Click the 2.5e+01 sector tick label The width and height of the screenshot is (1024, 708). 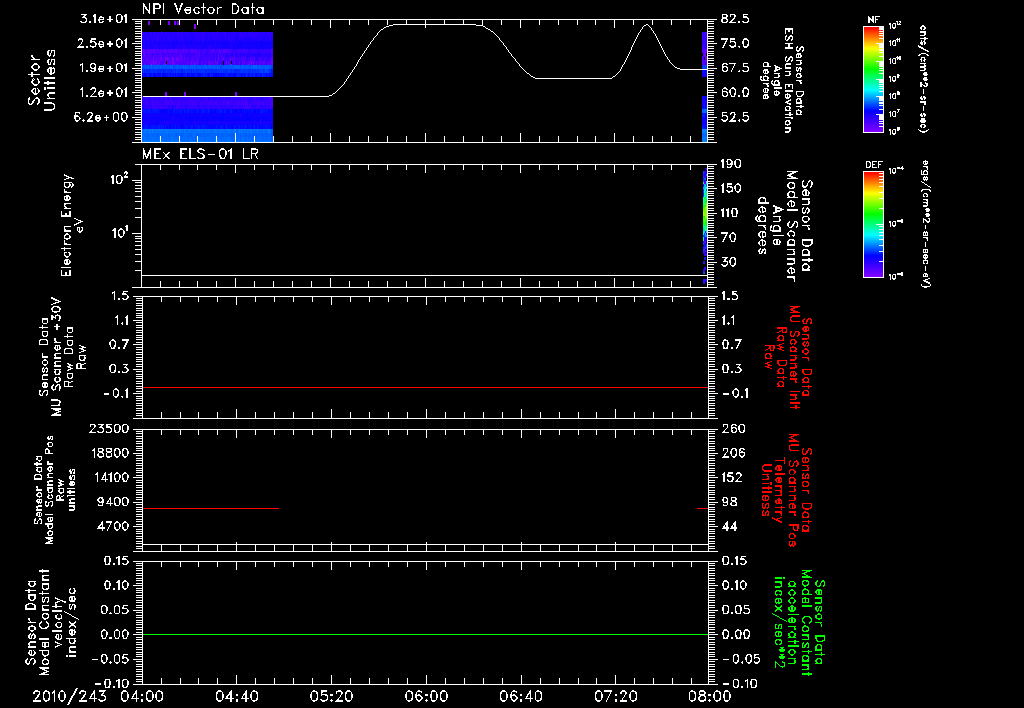[x=103, y=43]
